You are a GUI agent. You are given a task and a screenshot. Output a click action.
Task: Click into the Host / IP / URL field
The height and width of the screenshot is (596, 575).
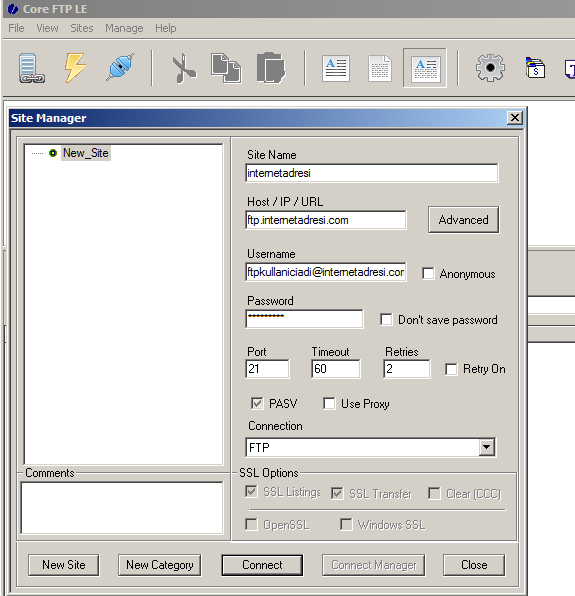pyautogui.click(x=326, y=220)
